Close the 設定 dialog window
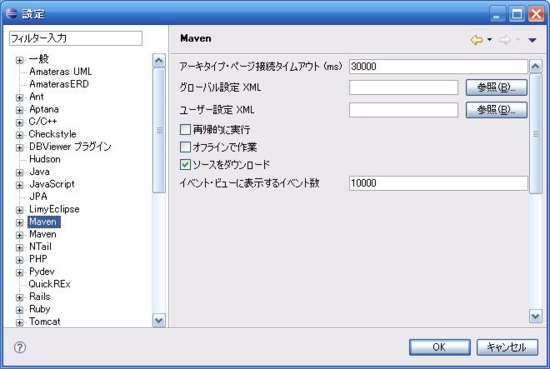Screen dimensions: 550x369 [x=536, y=14]
